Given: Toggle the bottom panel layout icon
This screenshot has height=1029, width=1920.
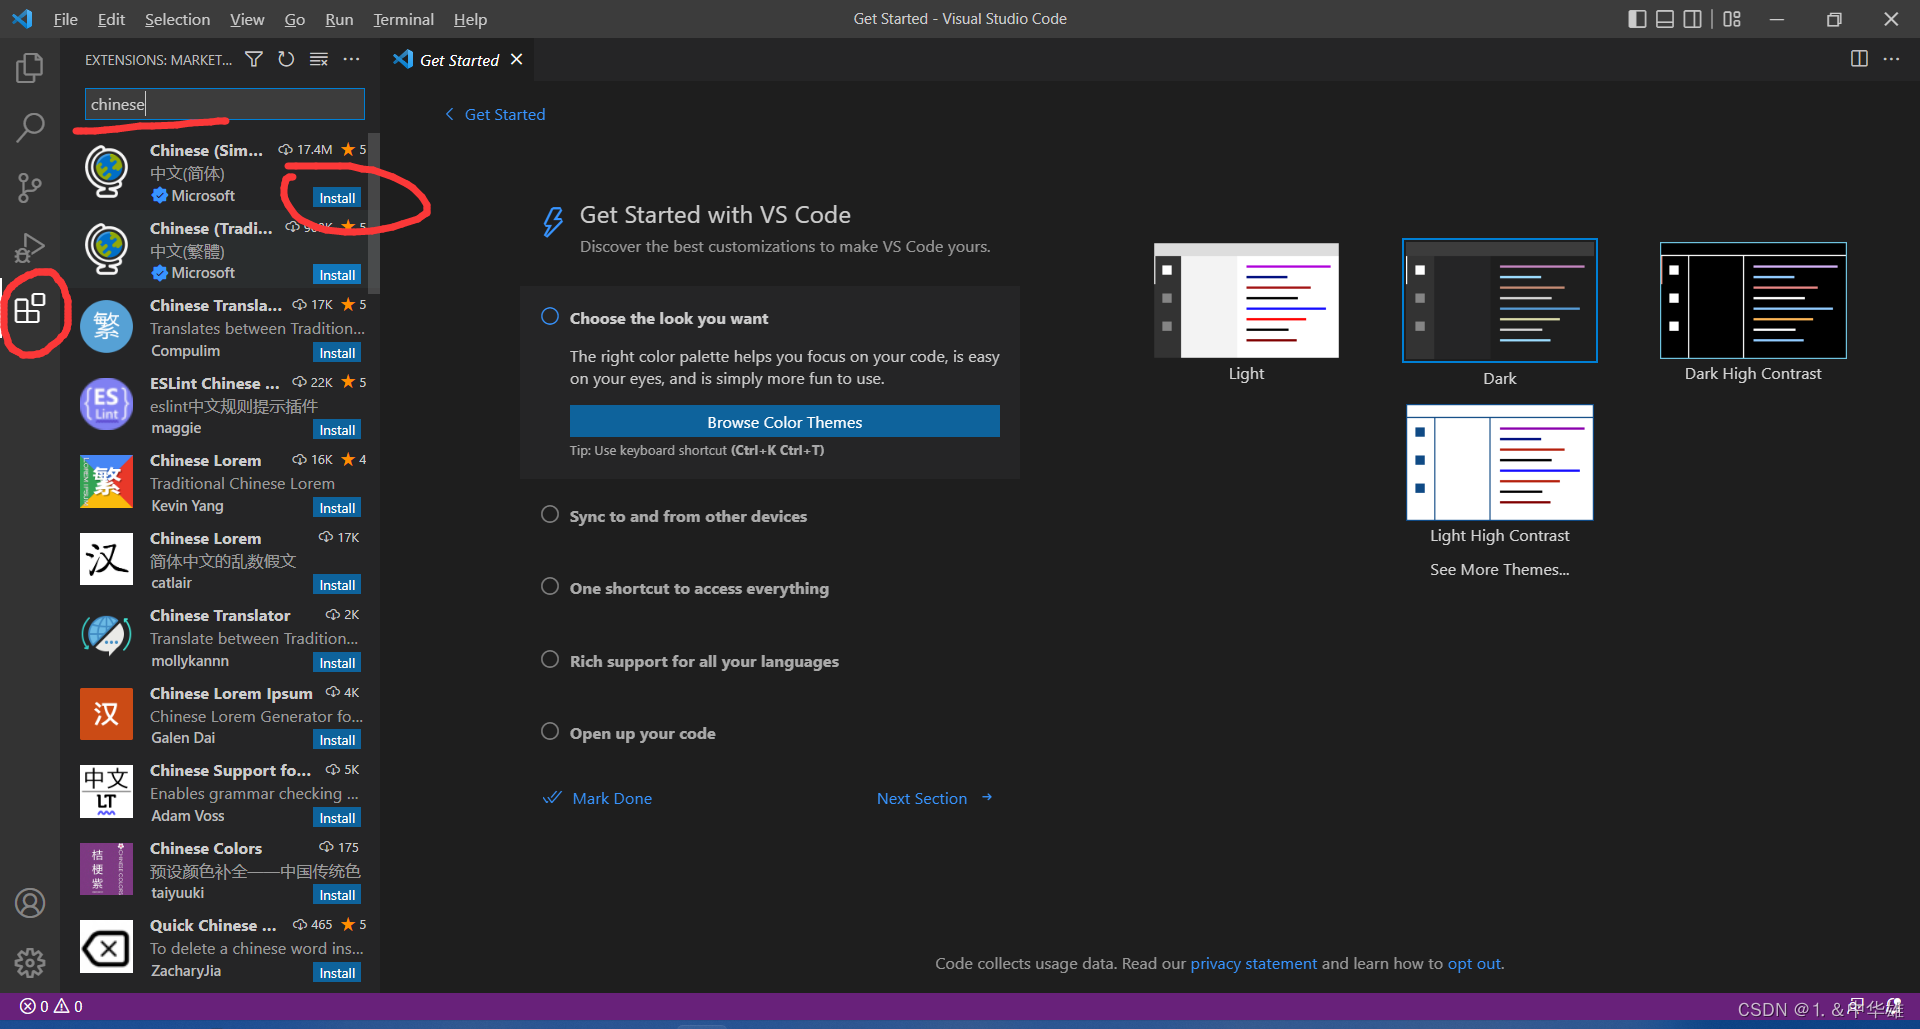Looking at the screenshot, I should (1665, 19).
